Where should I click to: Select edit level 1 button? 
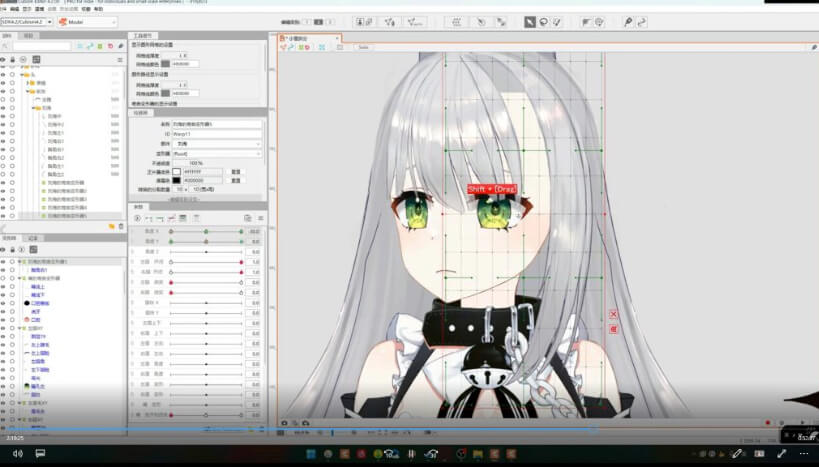point(307,22)
